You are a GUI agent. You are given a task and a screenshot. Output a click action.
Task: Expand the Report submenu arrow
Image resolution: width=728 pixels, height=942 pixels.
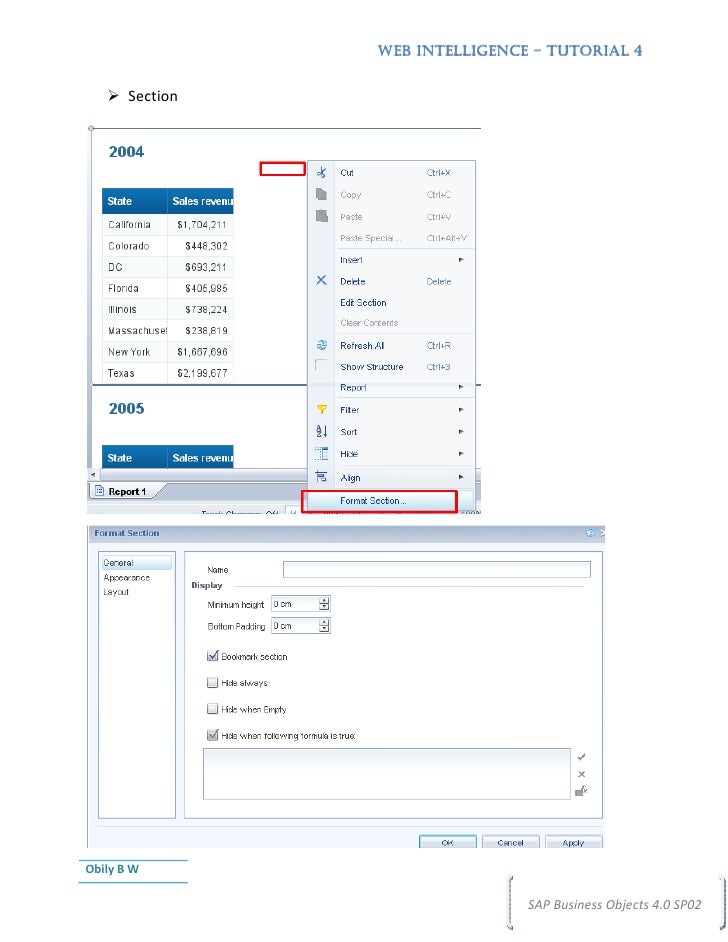461,387
